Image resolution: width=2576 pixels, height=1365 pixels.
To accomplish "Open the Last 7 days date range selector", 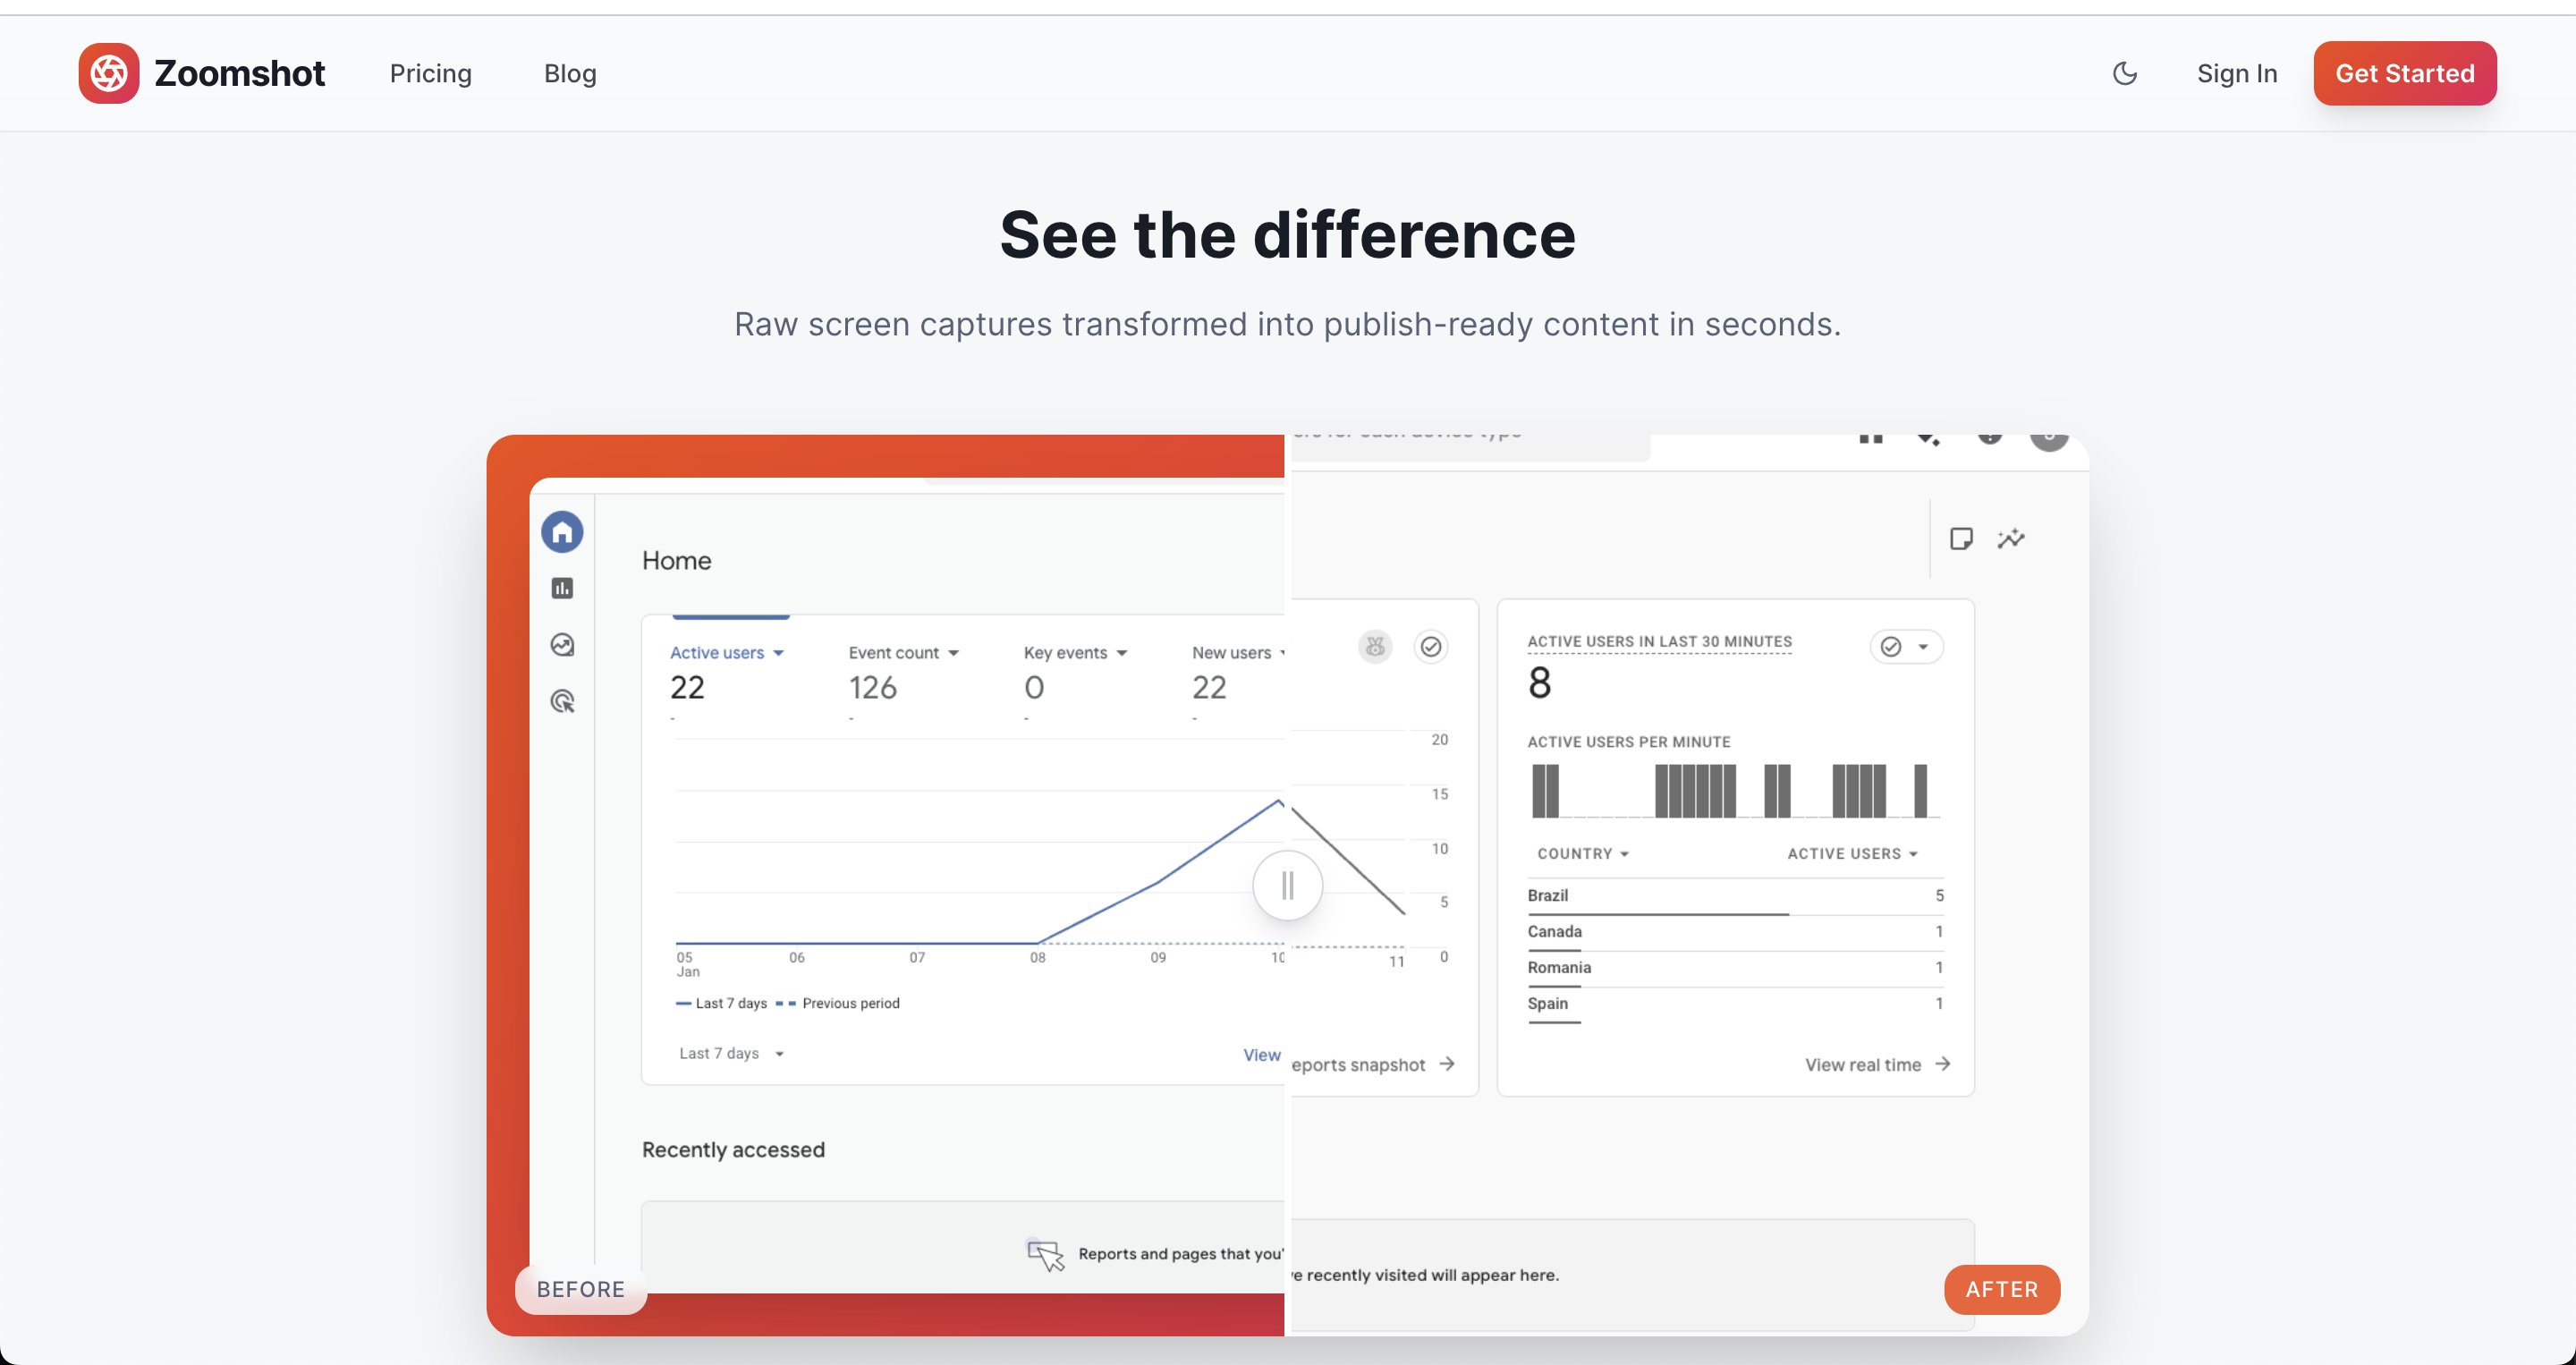I will coord(731,1053).
